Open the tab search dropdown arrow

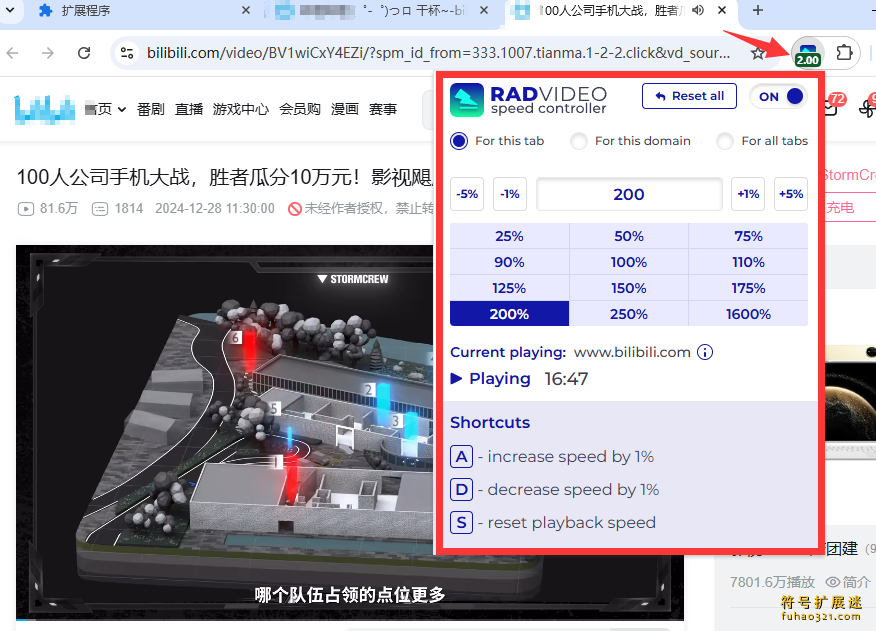tap(10, 10)
